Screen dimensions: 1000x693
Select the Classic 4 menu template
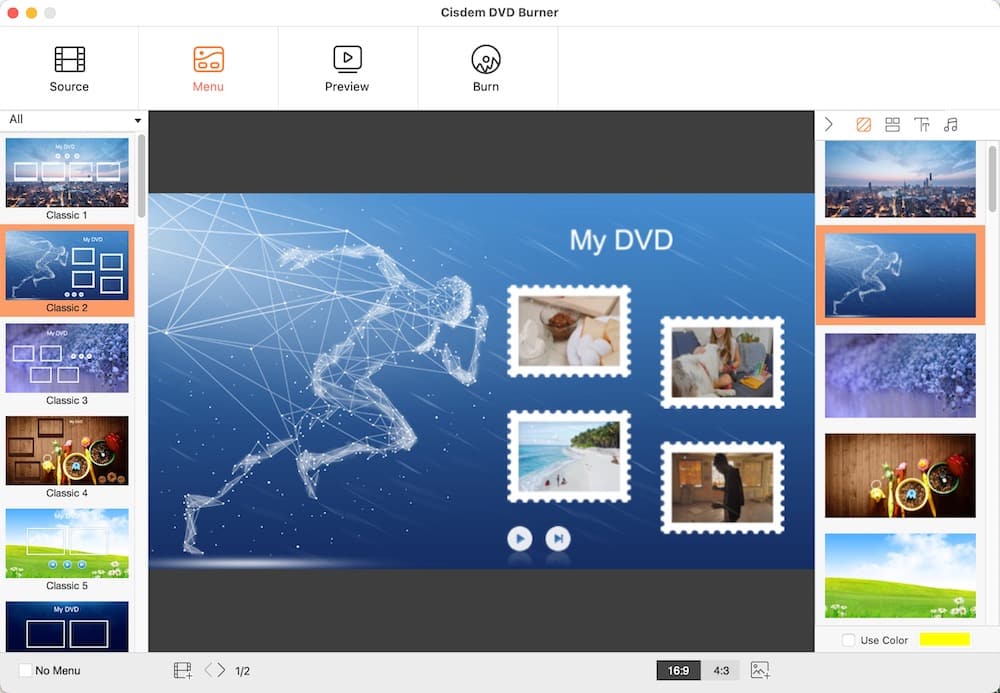point(67,451)
